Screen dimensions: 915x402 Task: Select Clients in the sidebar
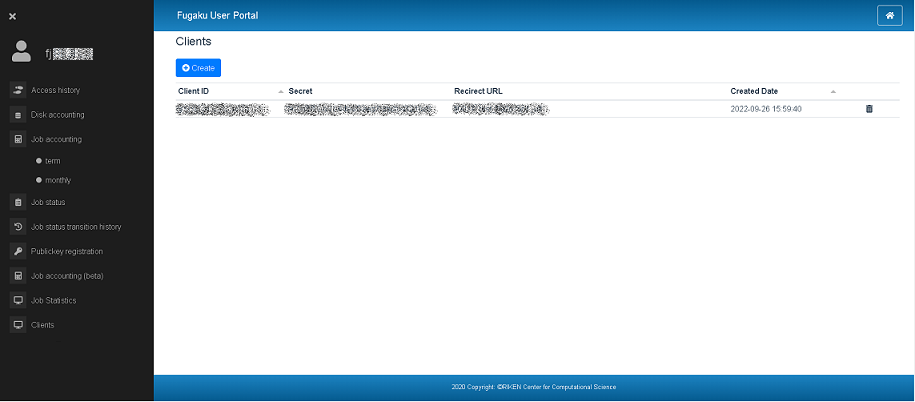tap(43, 325)
